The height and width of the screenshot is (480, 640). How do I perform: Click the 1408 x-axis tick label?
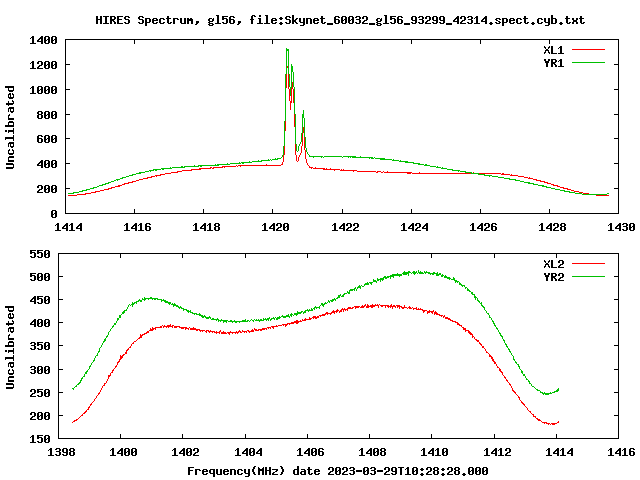[x=372, y=452]
